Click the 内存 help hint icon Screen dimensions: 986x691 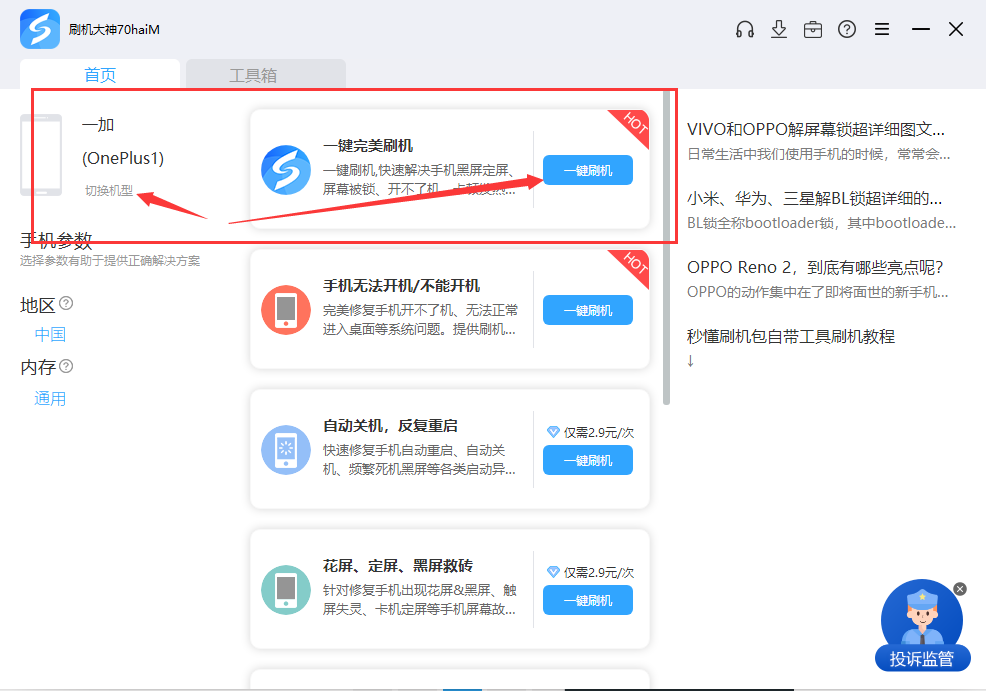66,366
